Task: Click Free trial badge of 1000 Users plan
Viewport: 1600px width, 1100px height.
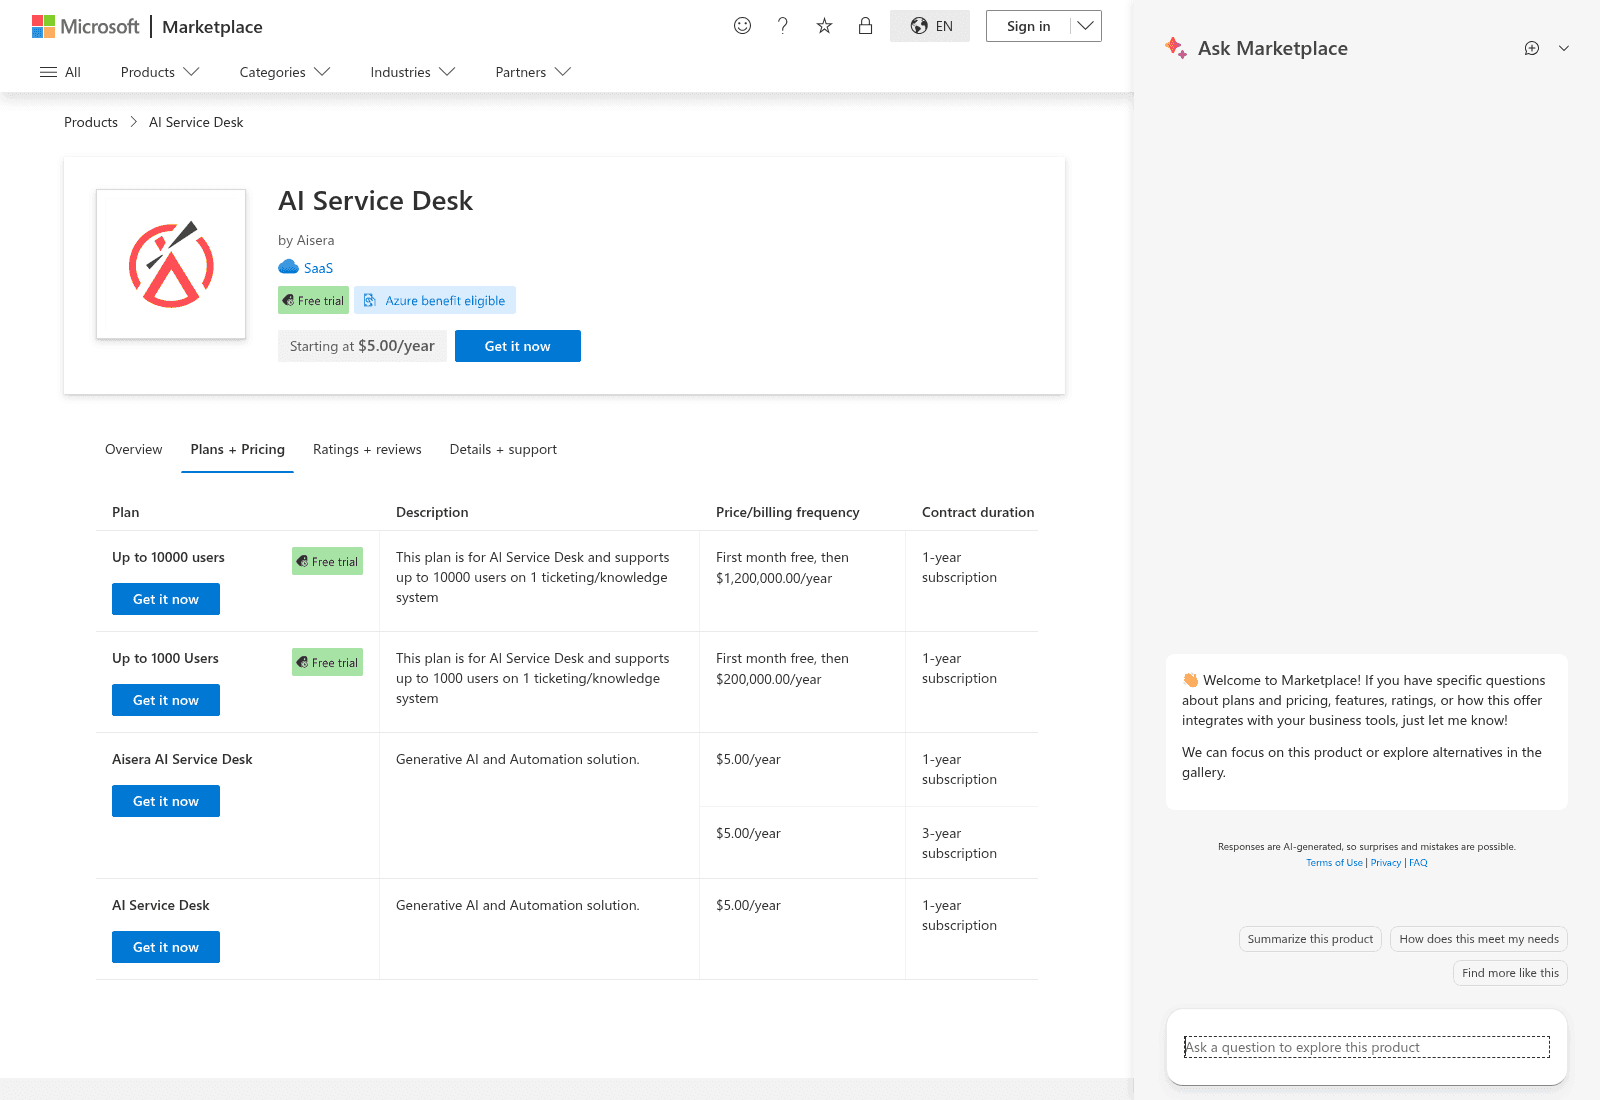Action: coord(327,662)
